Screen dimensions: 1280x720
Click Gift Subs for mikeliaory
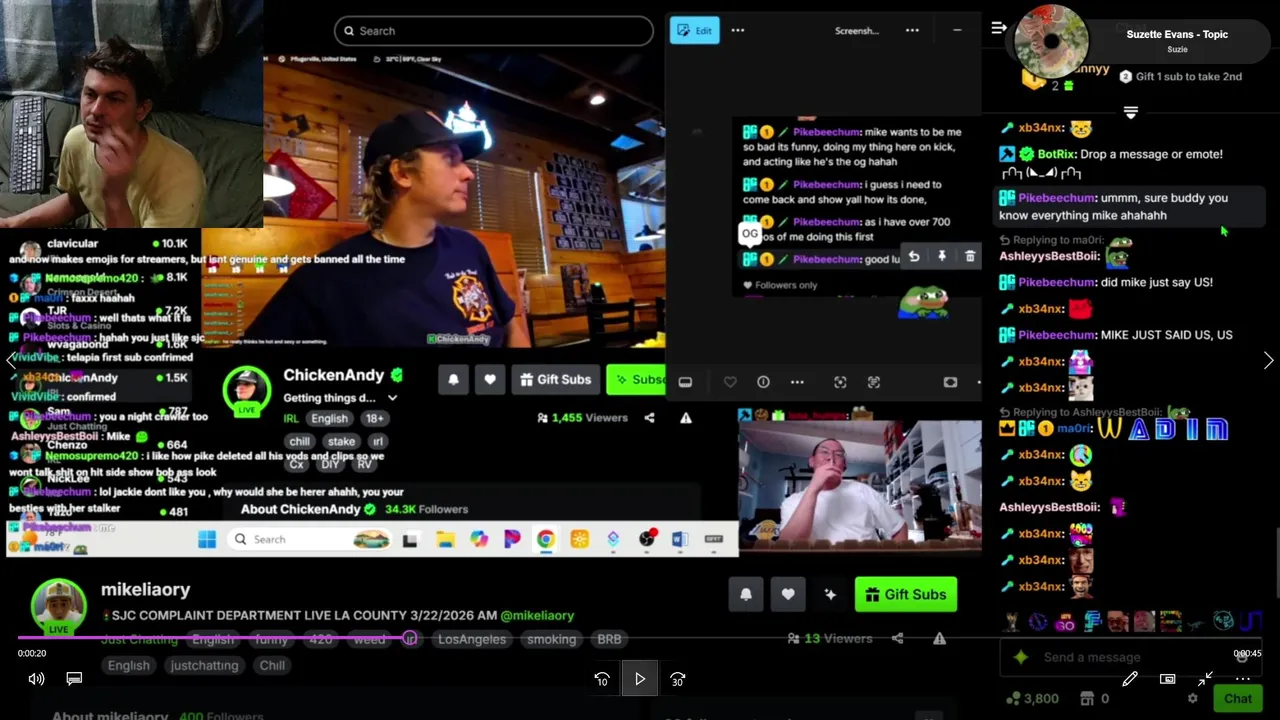coord(906,594)
